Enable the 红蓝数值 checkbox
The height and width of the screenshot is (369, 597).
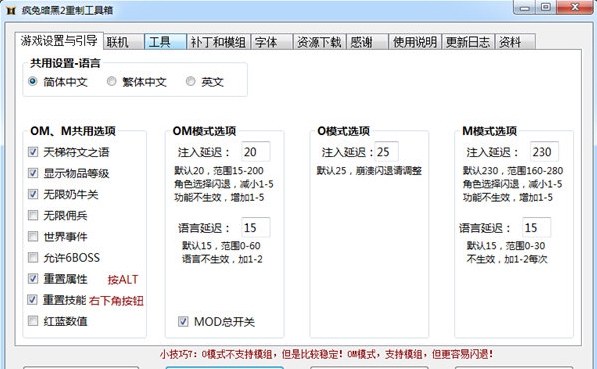33,321
